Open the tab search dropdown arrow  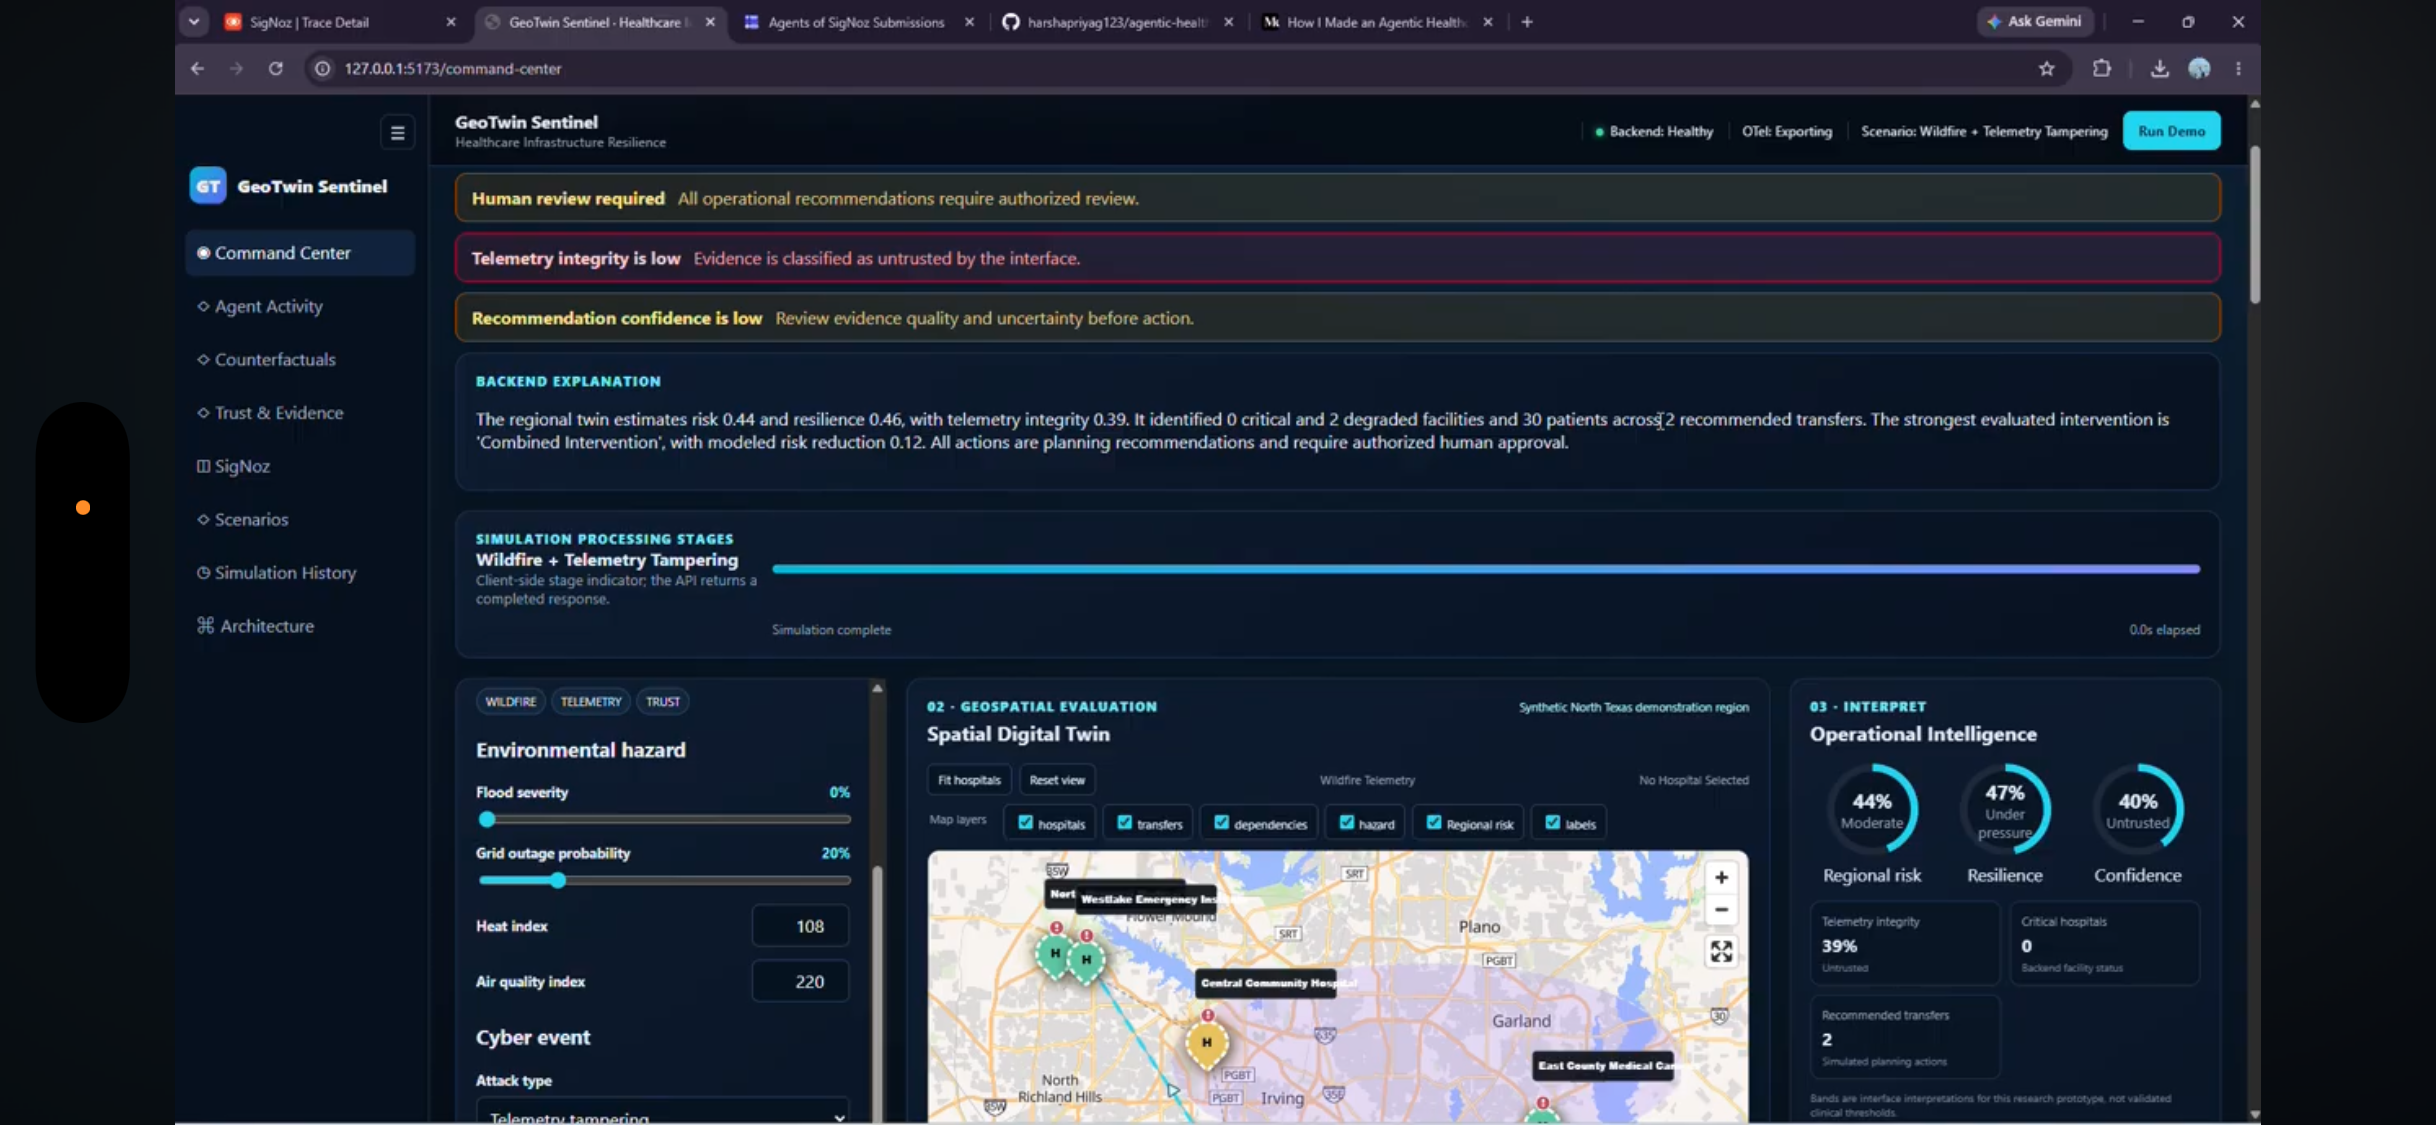[x=194, y=22]
